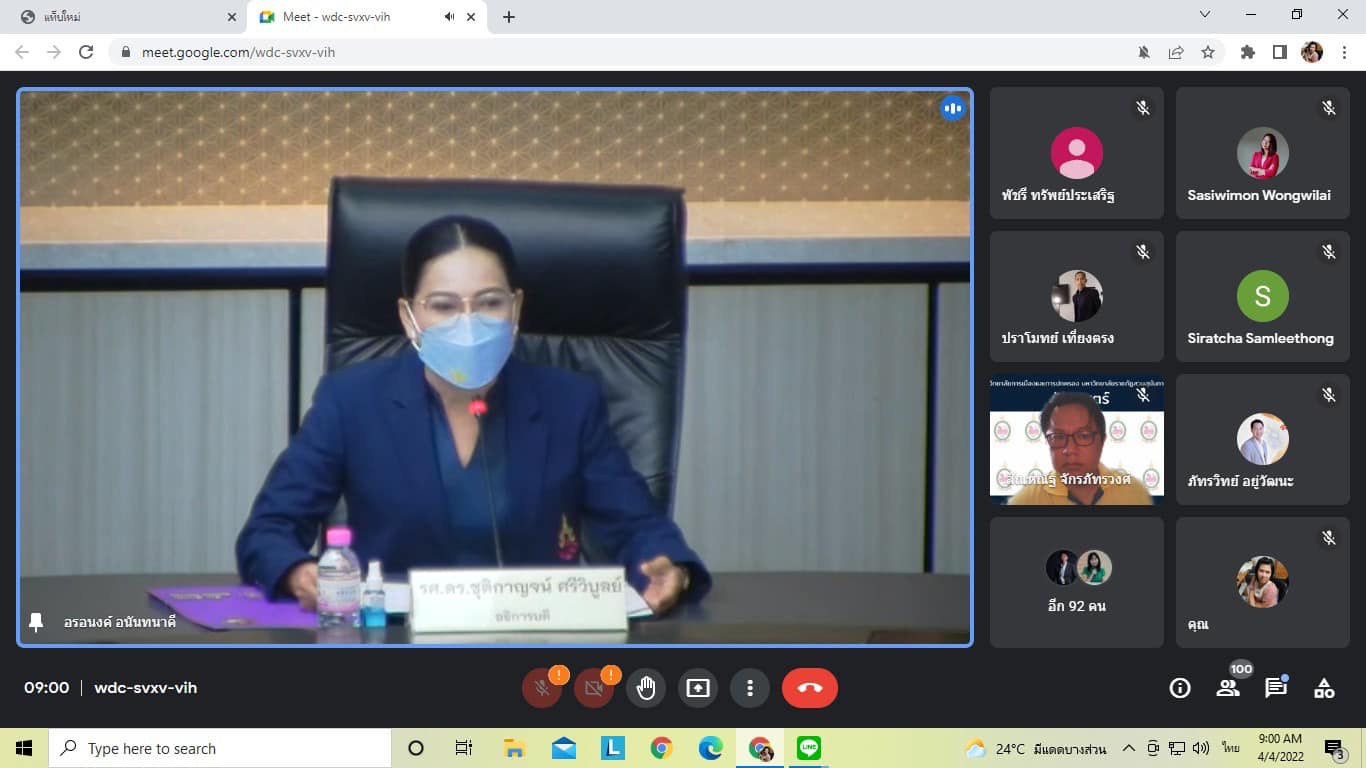
Task: Open the Activities panel icon
Action: pos(1324,688)
